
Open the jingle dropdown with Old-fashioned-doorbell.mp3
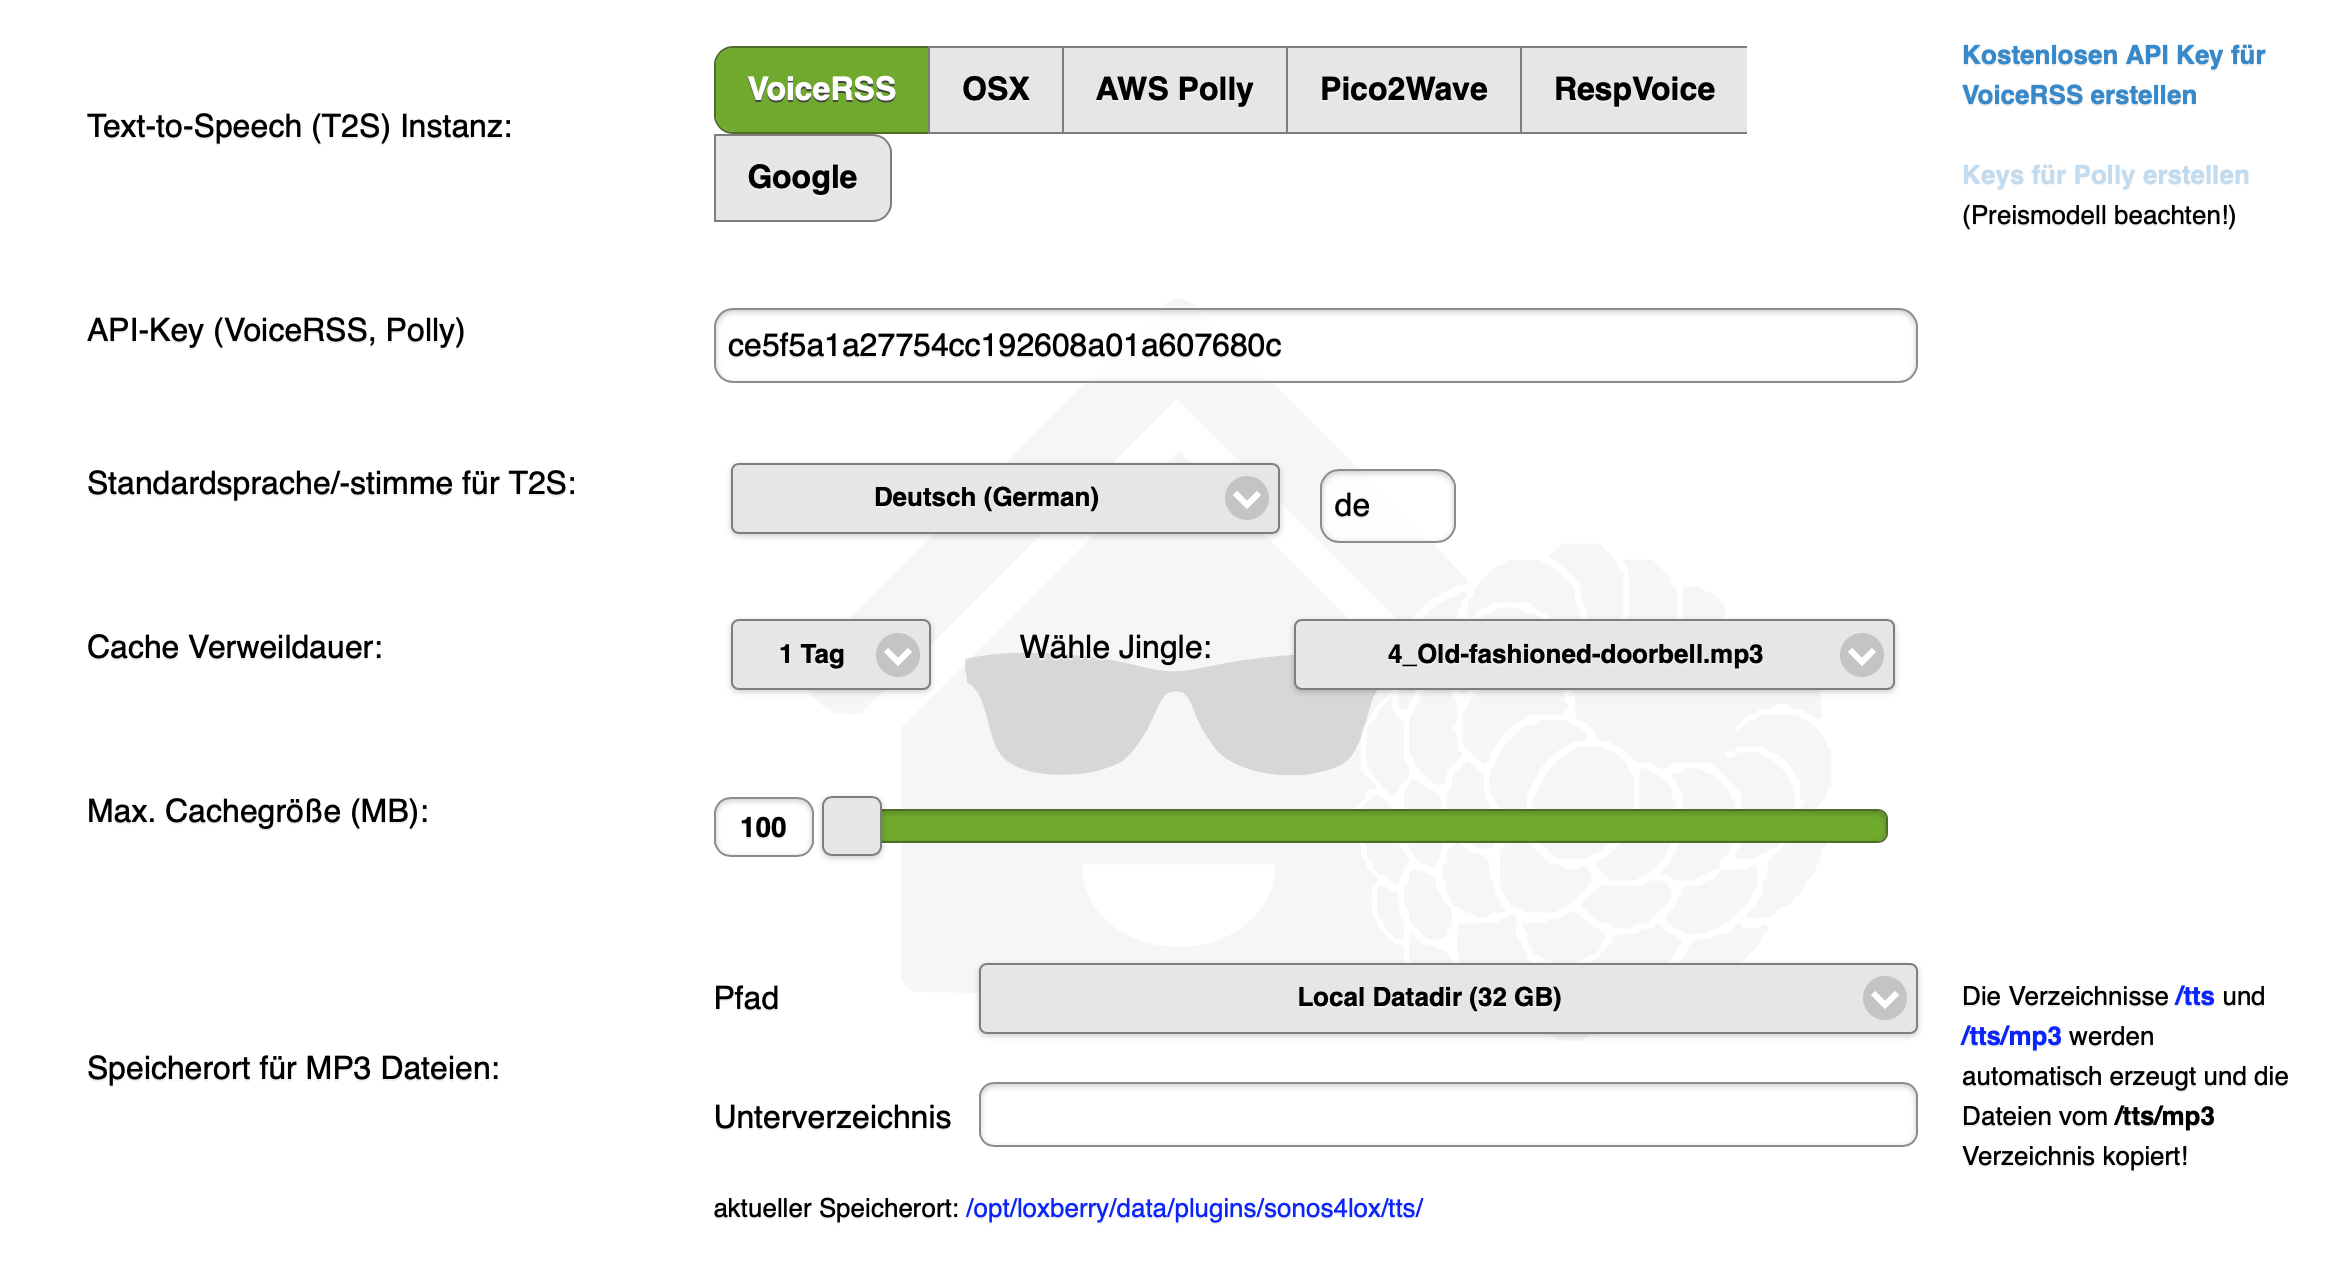pos(1593,654)
